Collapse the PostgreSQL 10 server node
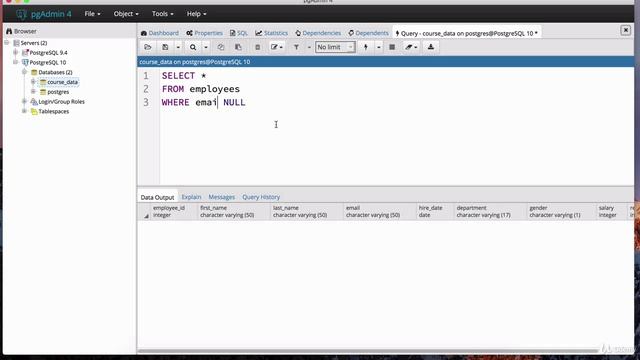Viewport: 640px width, 360px height. (16, 62)
